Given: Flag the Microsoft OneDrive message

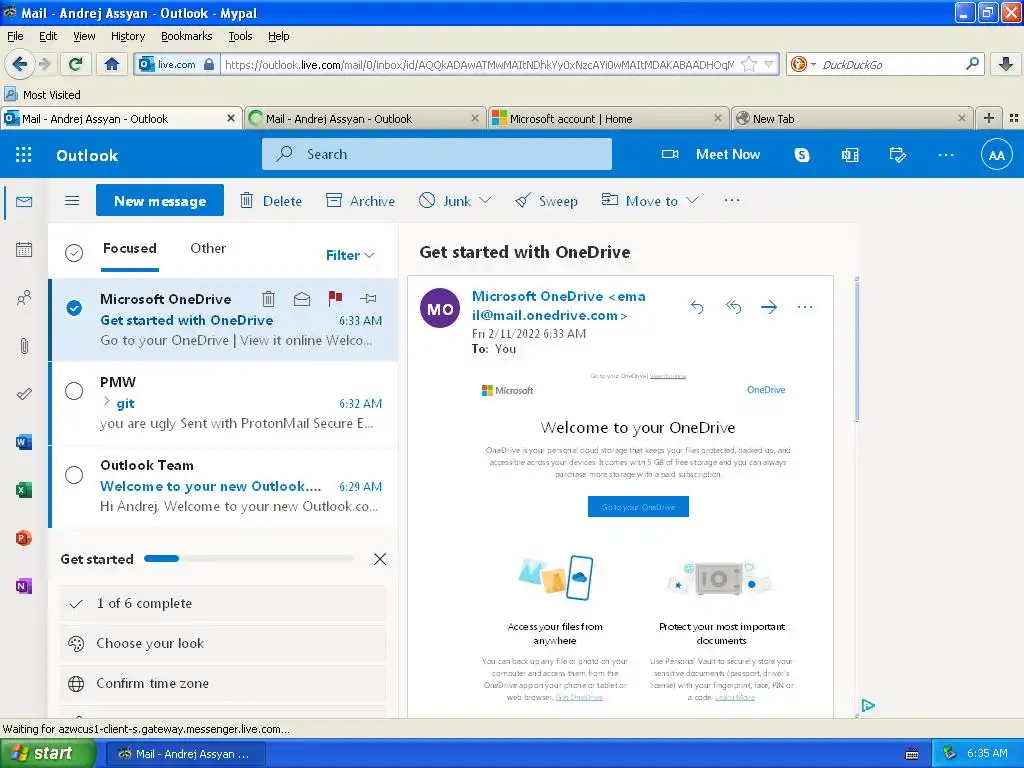Looking at the screenshot, I should (x=335, y=298).
